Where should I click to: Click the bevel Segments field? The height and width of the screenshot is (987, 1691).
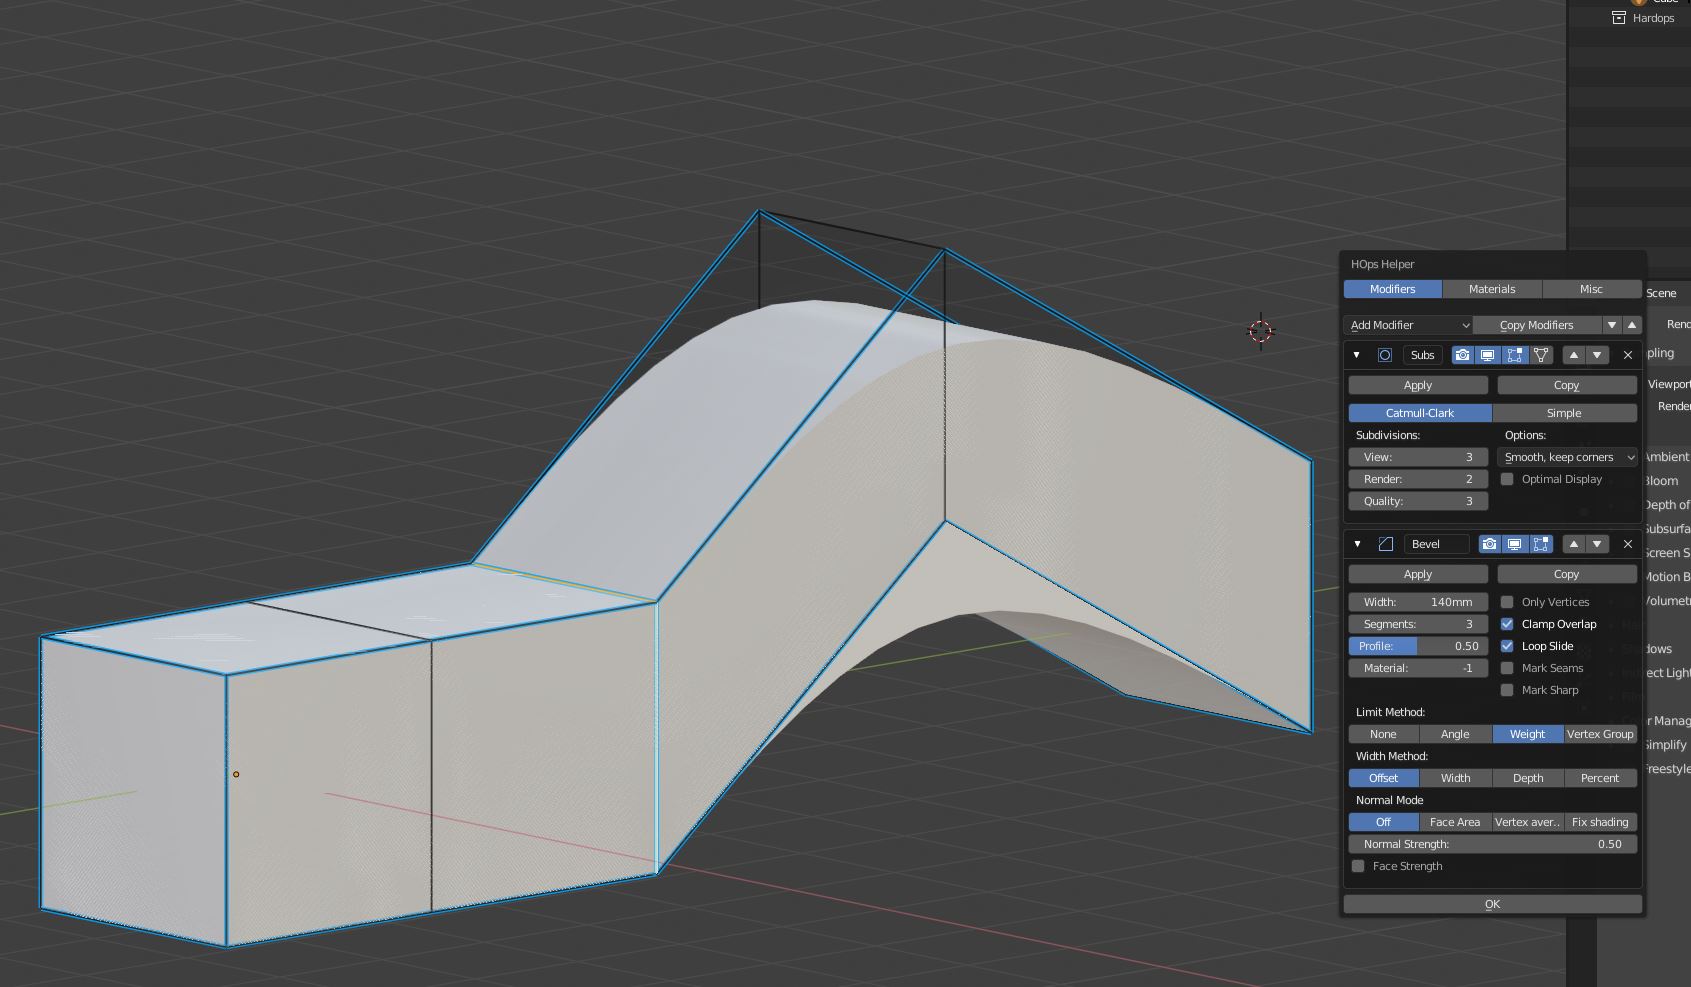pyautogui.click(x=1418, y=624)
